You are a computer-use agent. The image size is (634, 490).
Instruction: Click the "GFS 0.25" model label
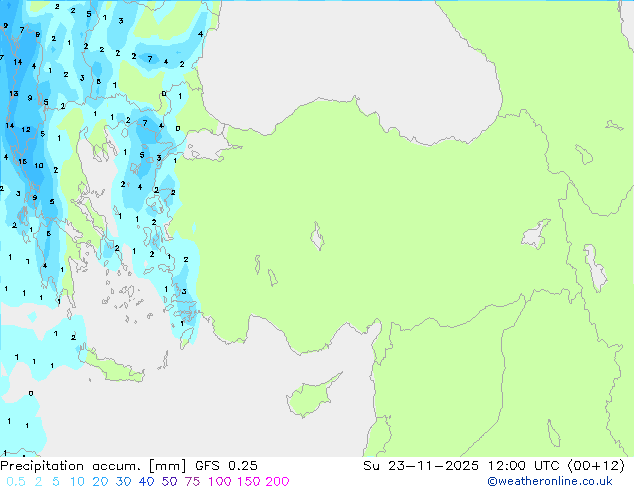pyautogui.click(x=226, y=466)
